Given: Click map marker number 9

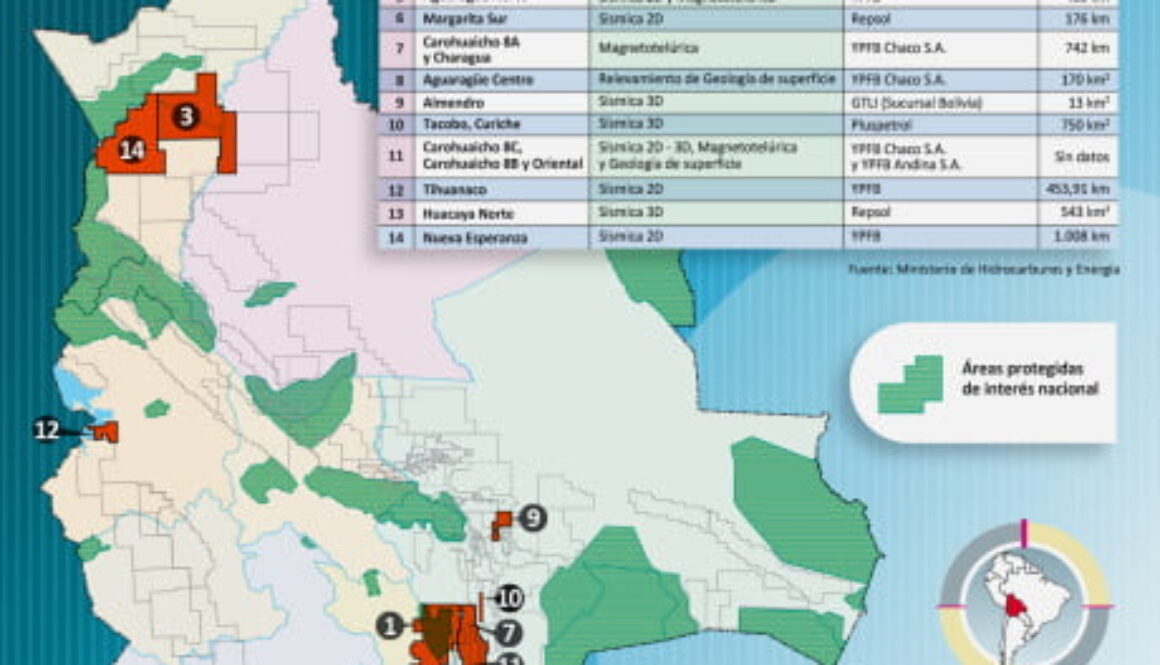Looking at the screenshot, I should pyautogui.click(x=533, y=519).
